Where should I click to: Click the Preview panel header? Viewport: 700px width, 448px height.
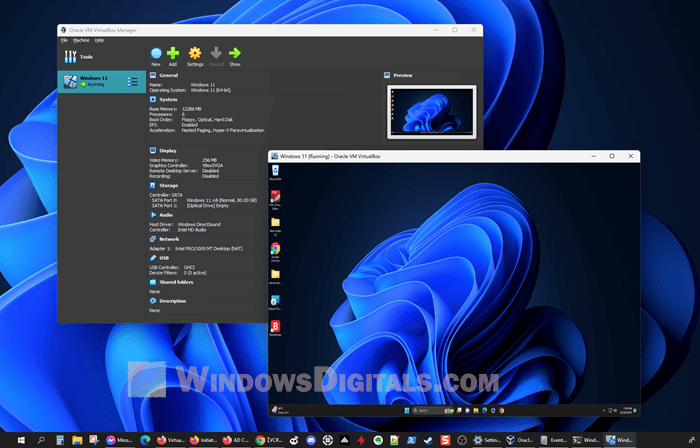pyautogui.click(x=403, y=75)
